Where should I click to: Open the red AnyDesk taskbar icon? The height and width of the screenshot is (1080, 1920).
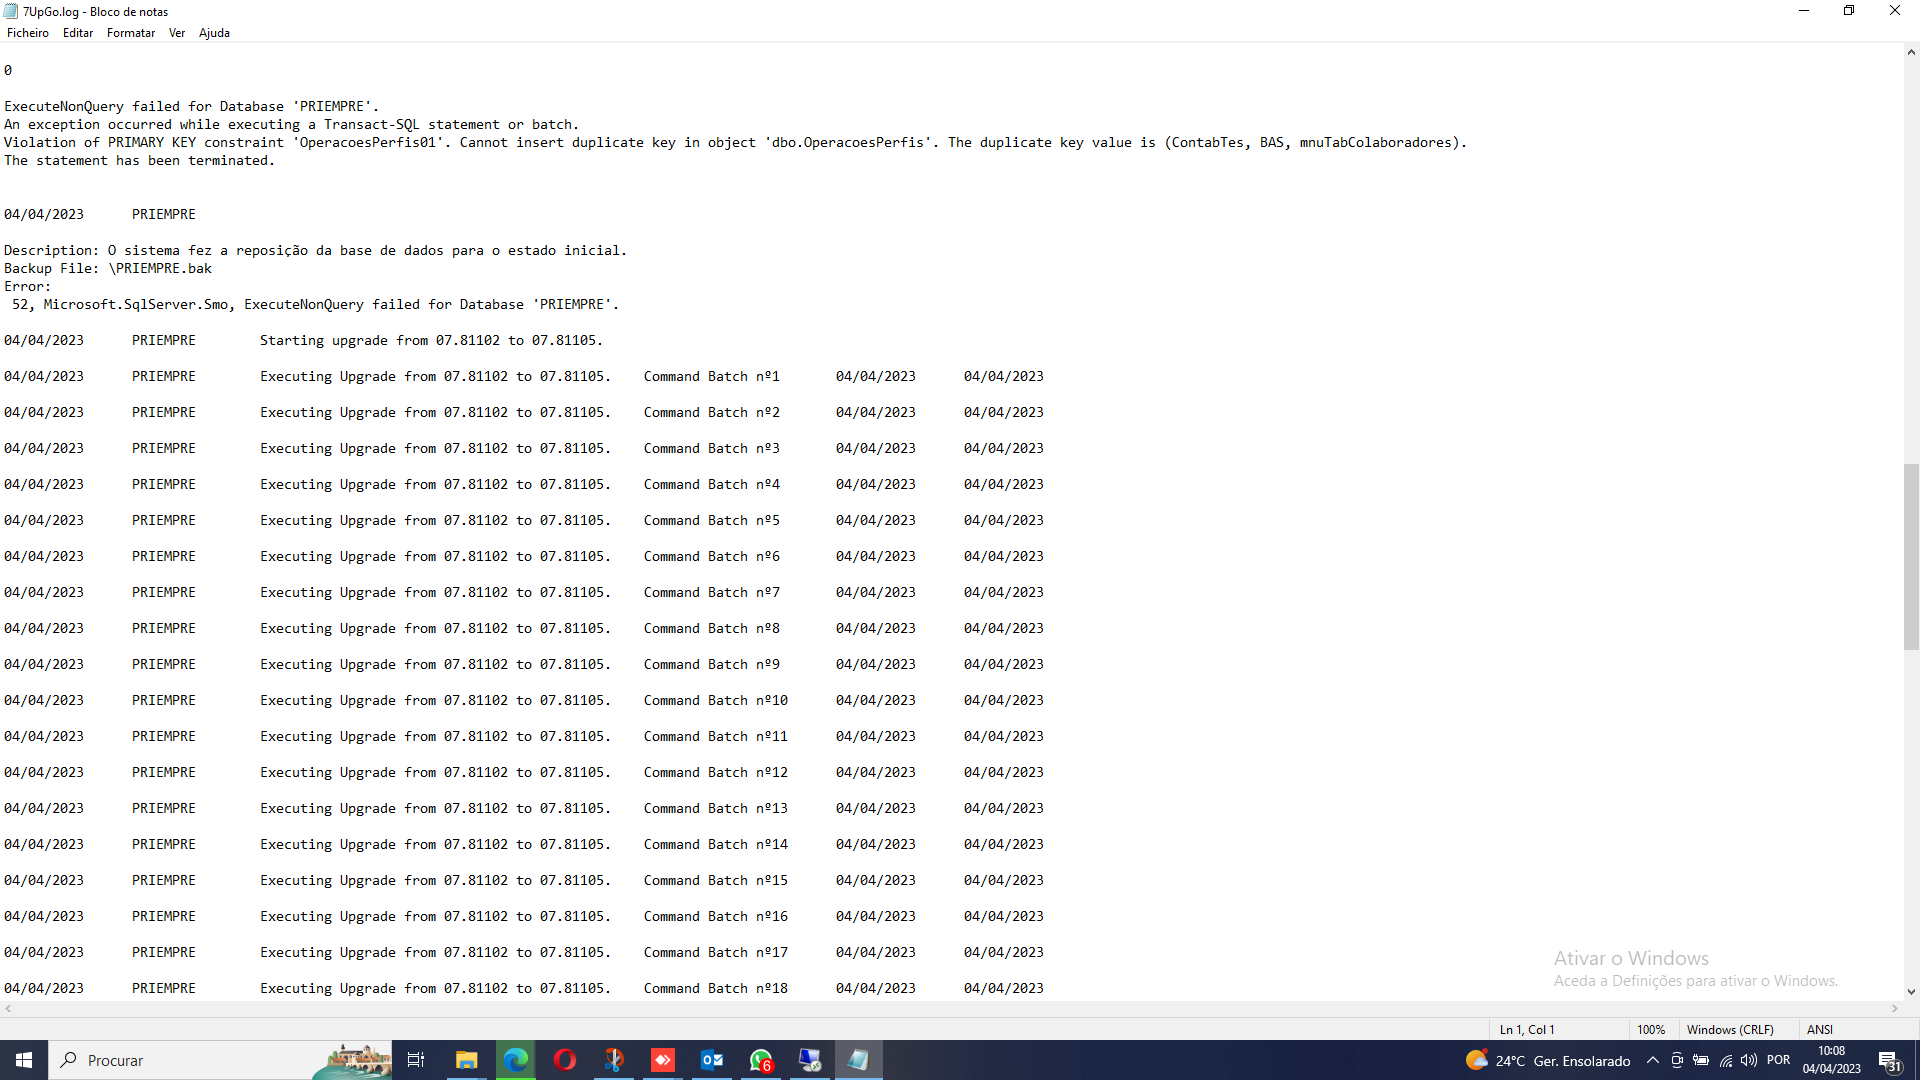pyautogui.click(x=662, y=1060)
